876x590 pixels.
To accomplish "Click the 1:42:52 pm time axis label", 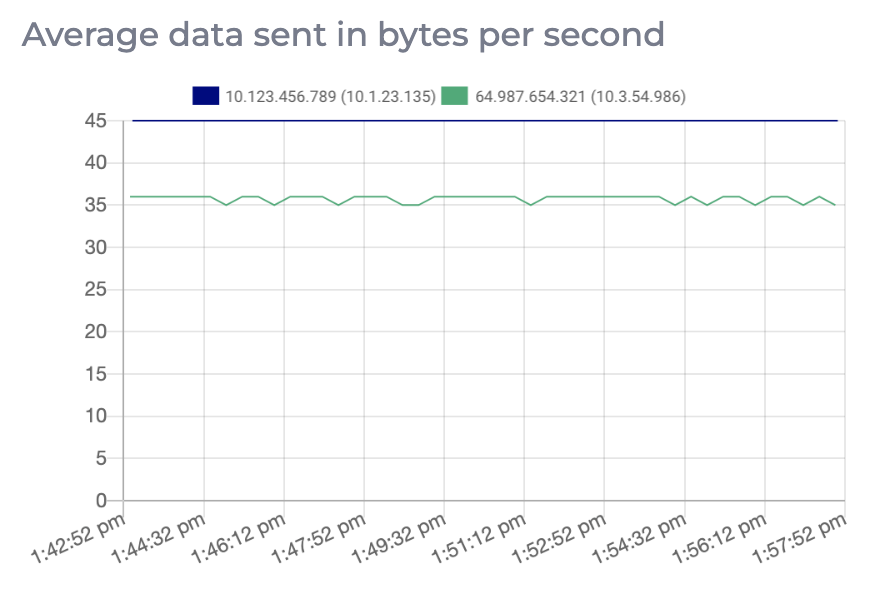I will pyautogui.click(x=82, y=538).
